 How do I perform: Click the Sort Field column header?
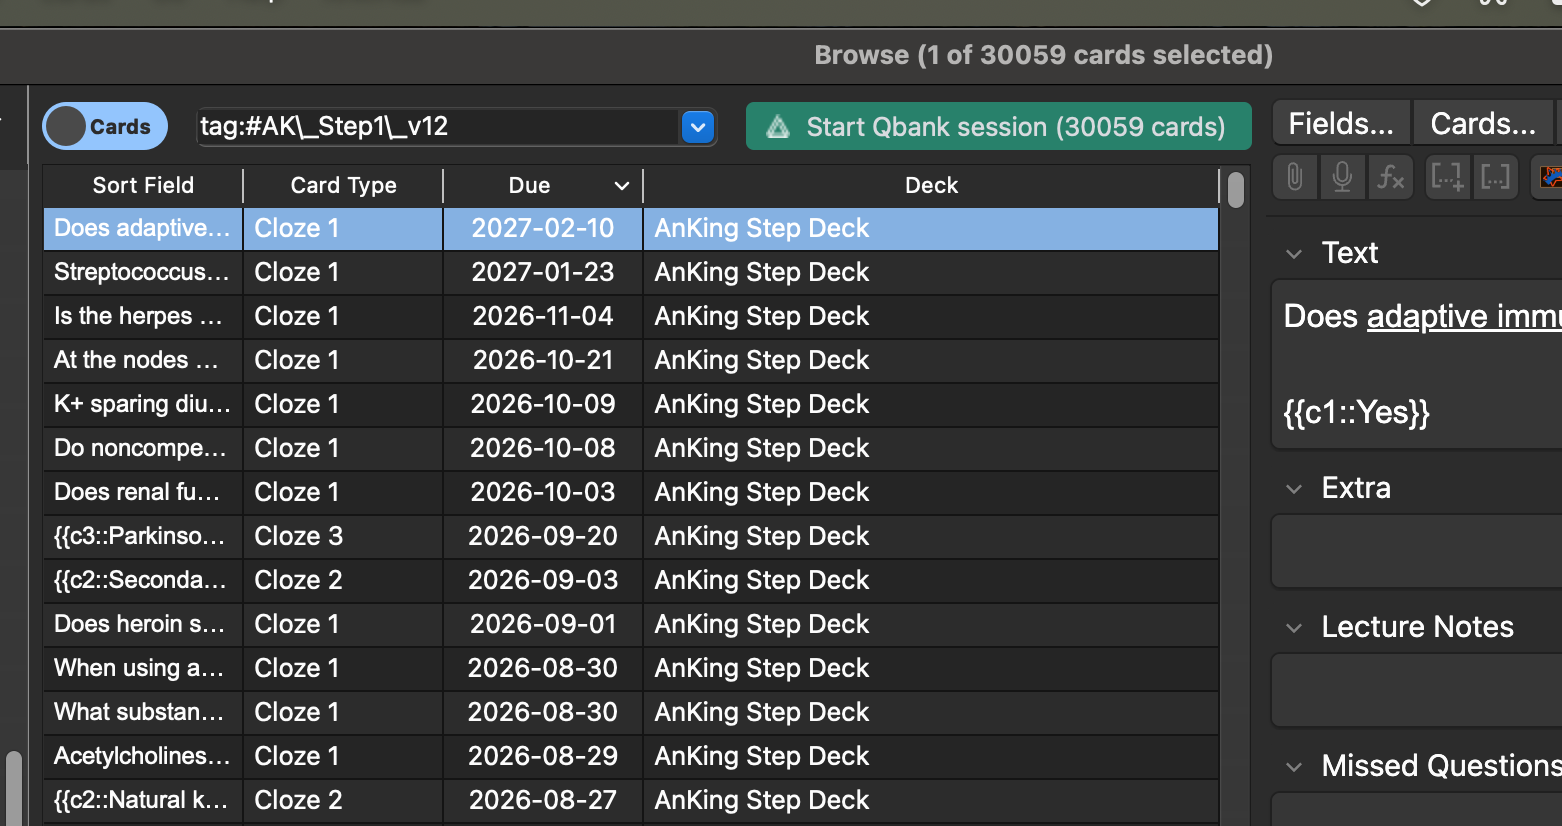143,186
